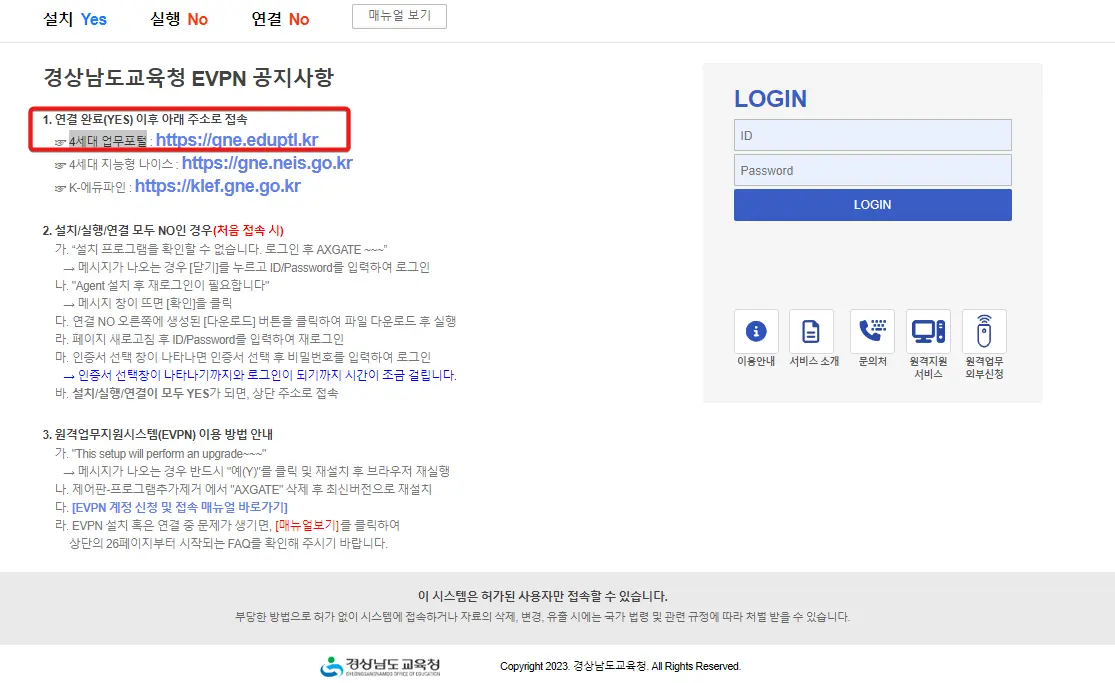The height and width of the screenshot is (683, 1115).
Task: Click the 설치 Yes status indicator
Action: tap(76, 18)
